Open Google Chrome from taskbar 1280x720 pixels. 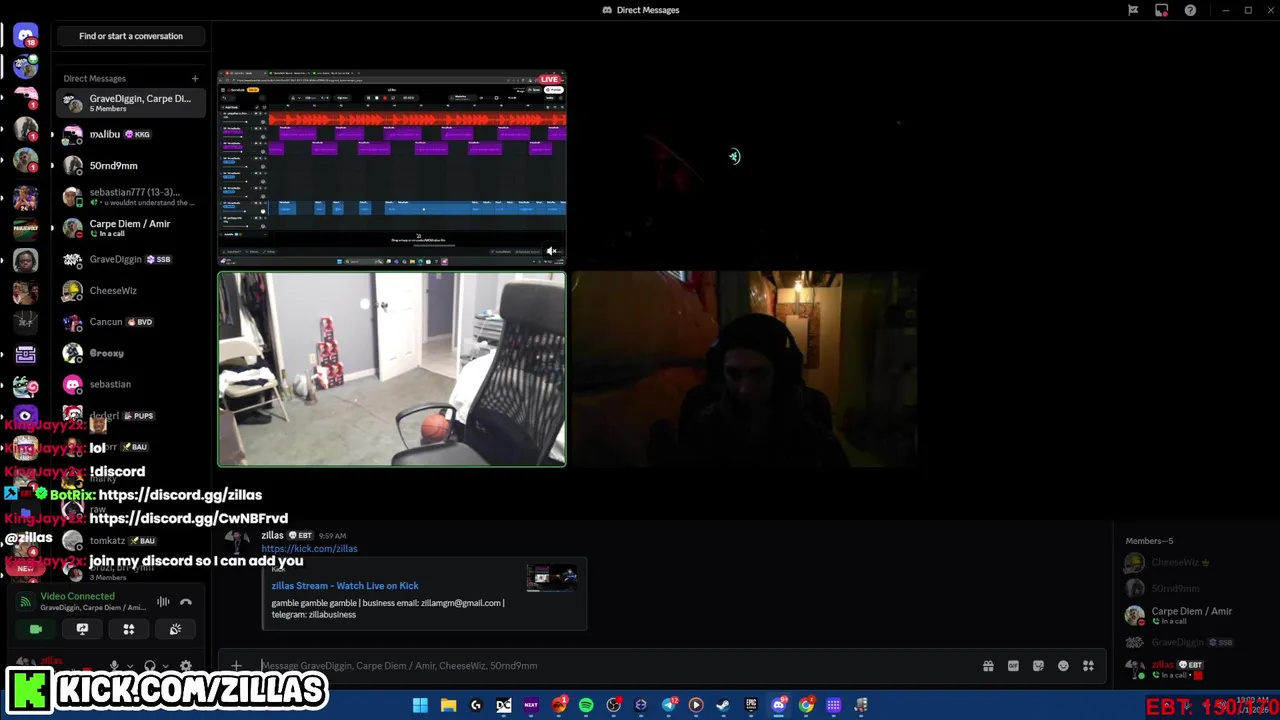[x=806, y=705]
